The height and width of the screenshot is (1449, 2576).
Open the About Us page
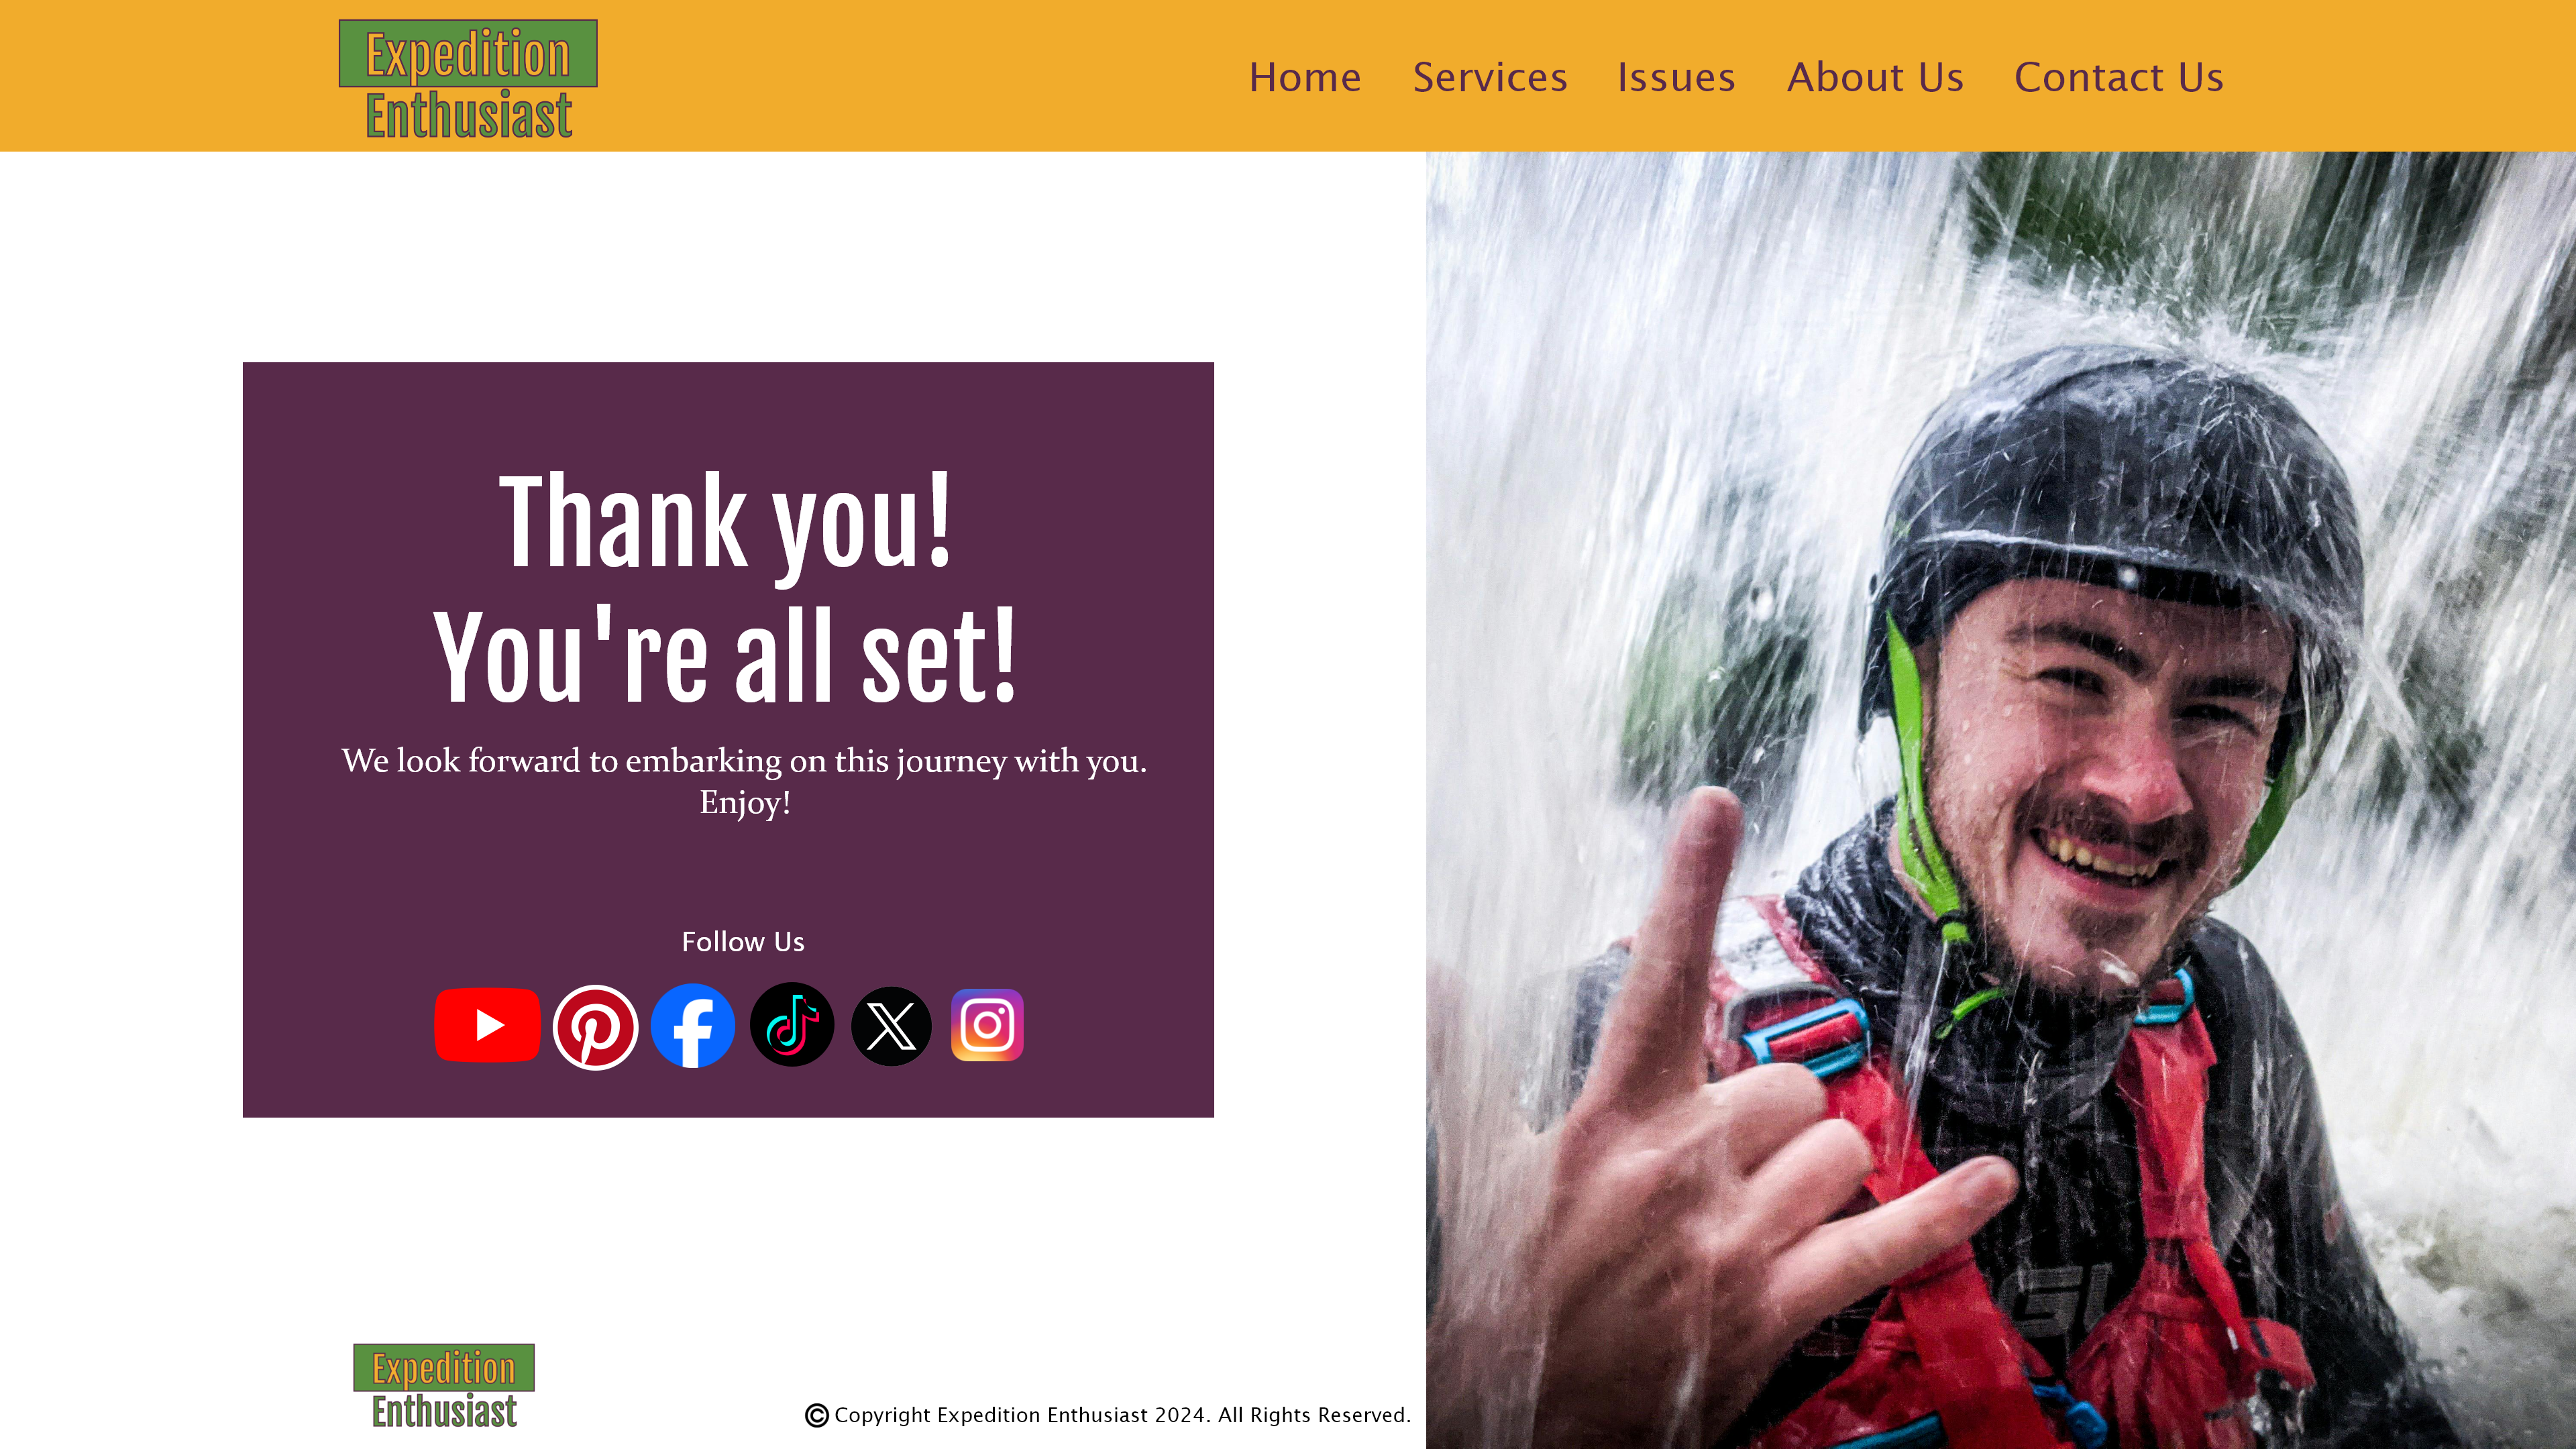pos(1875,77)
